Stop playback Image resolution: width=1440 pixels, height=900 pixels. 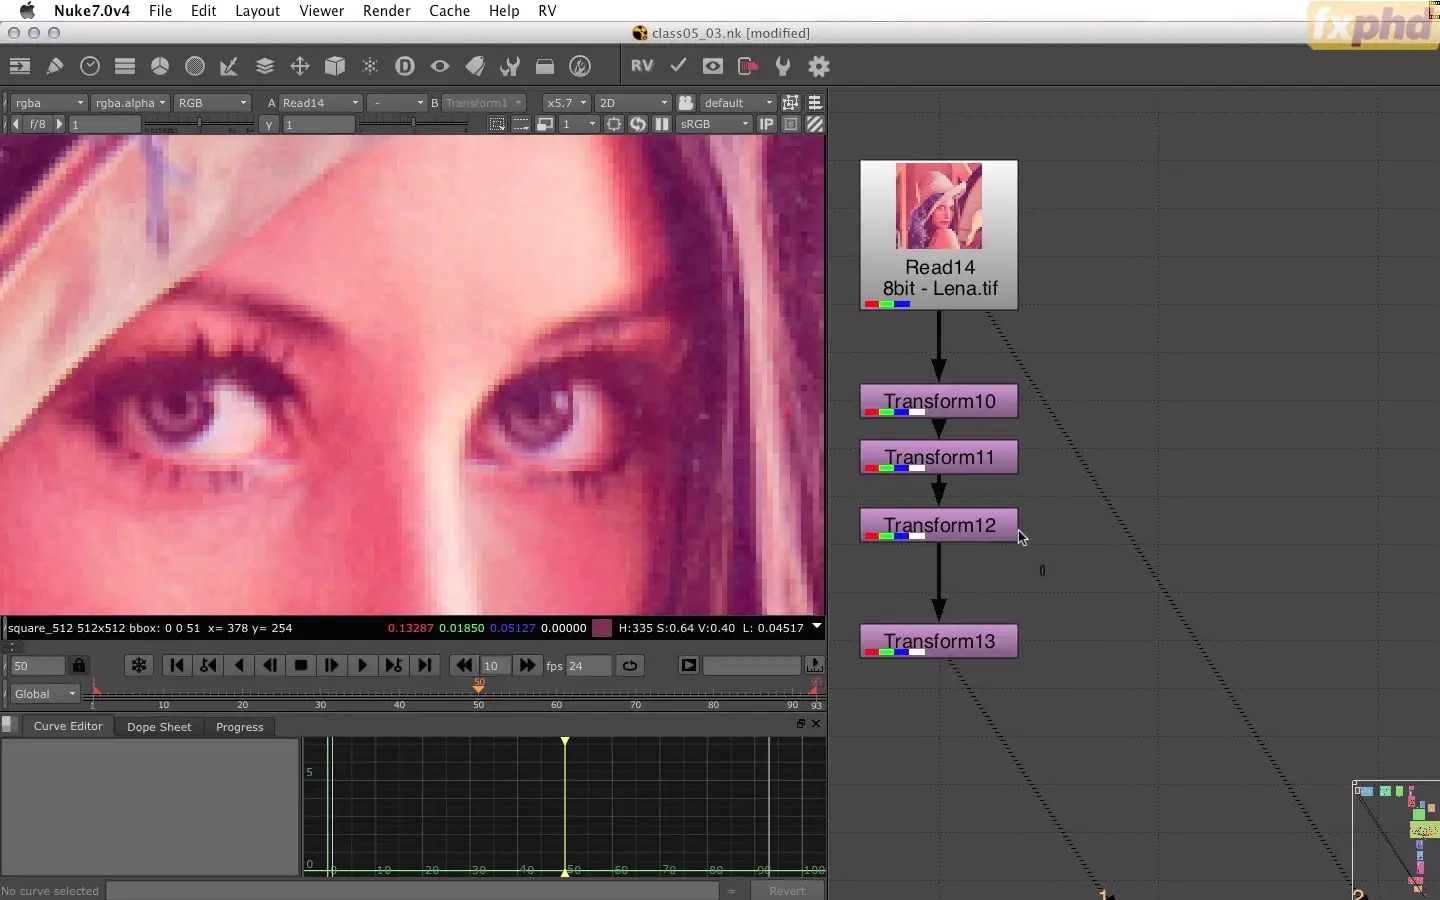[x=300, y=666]
